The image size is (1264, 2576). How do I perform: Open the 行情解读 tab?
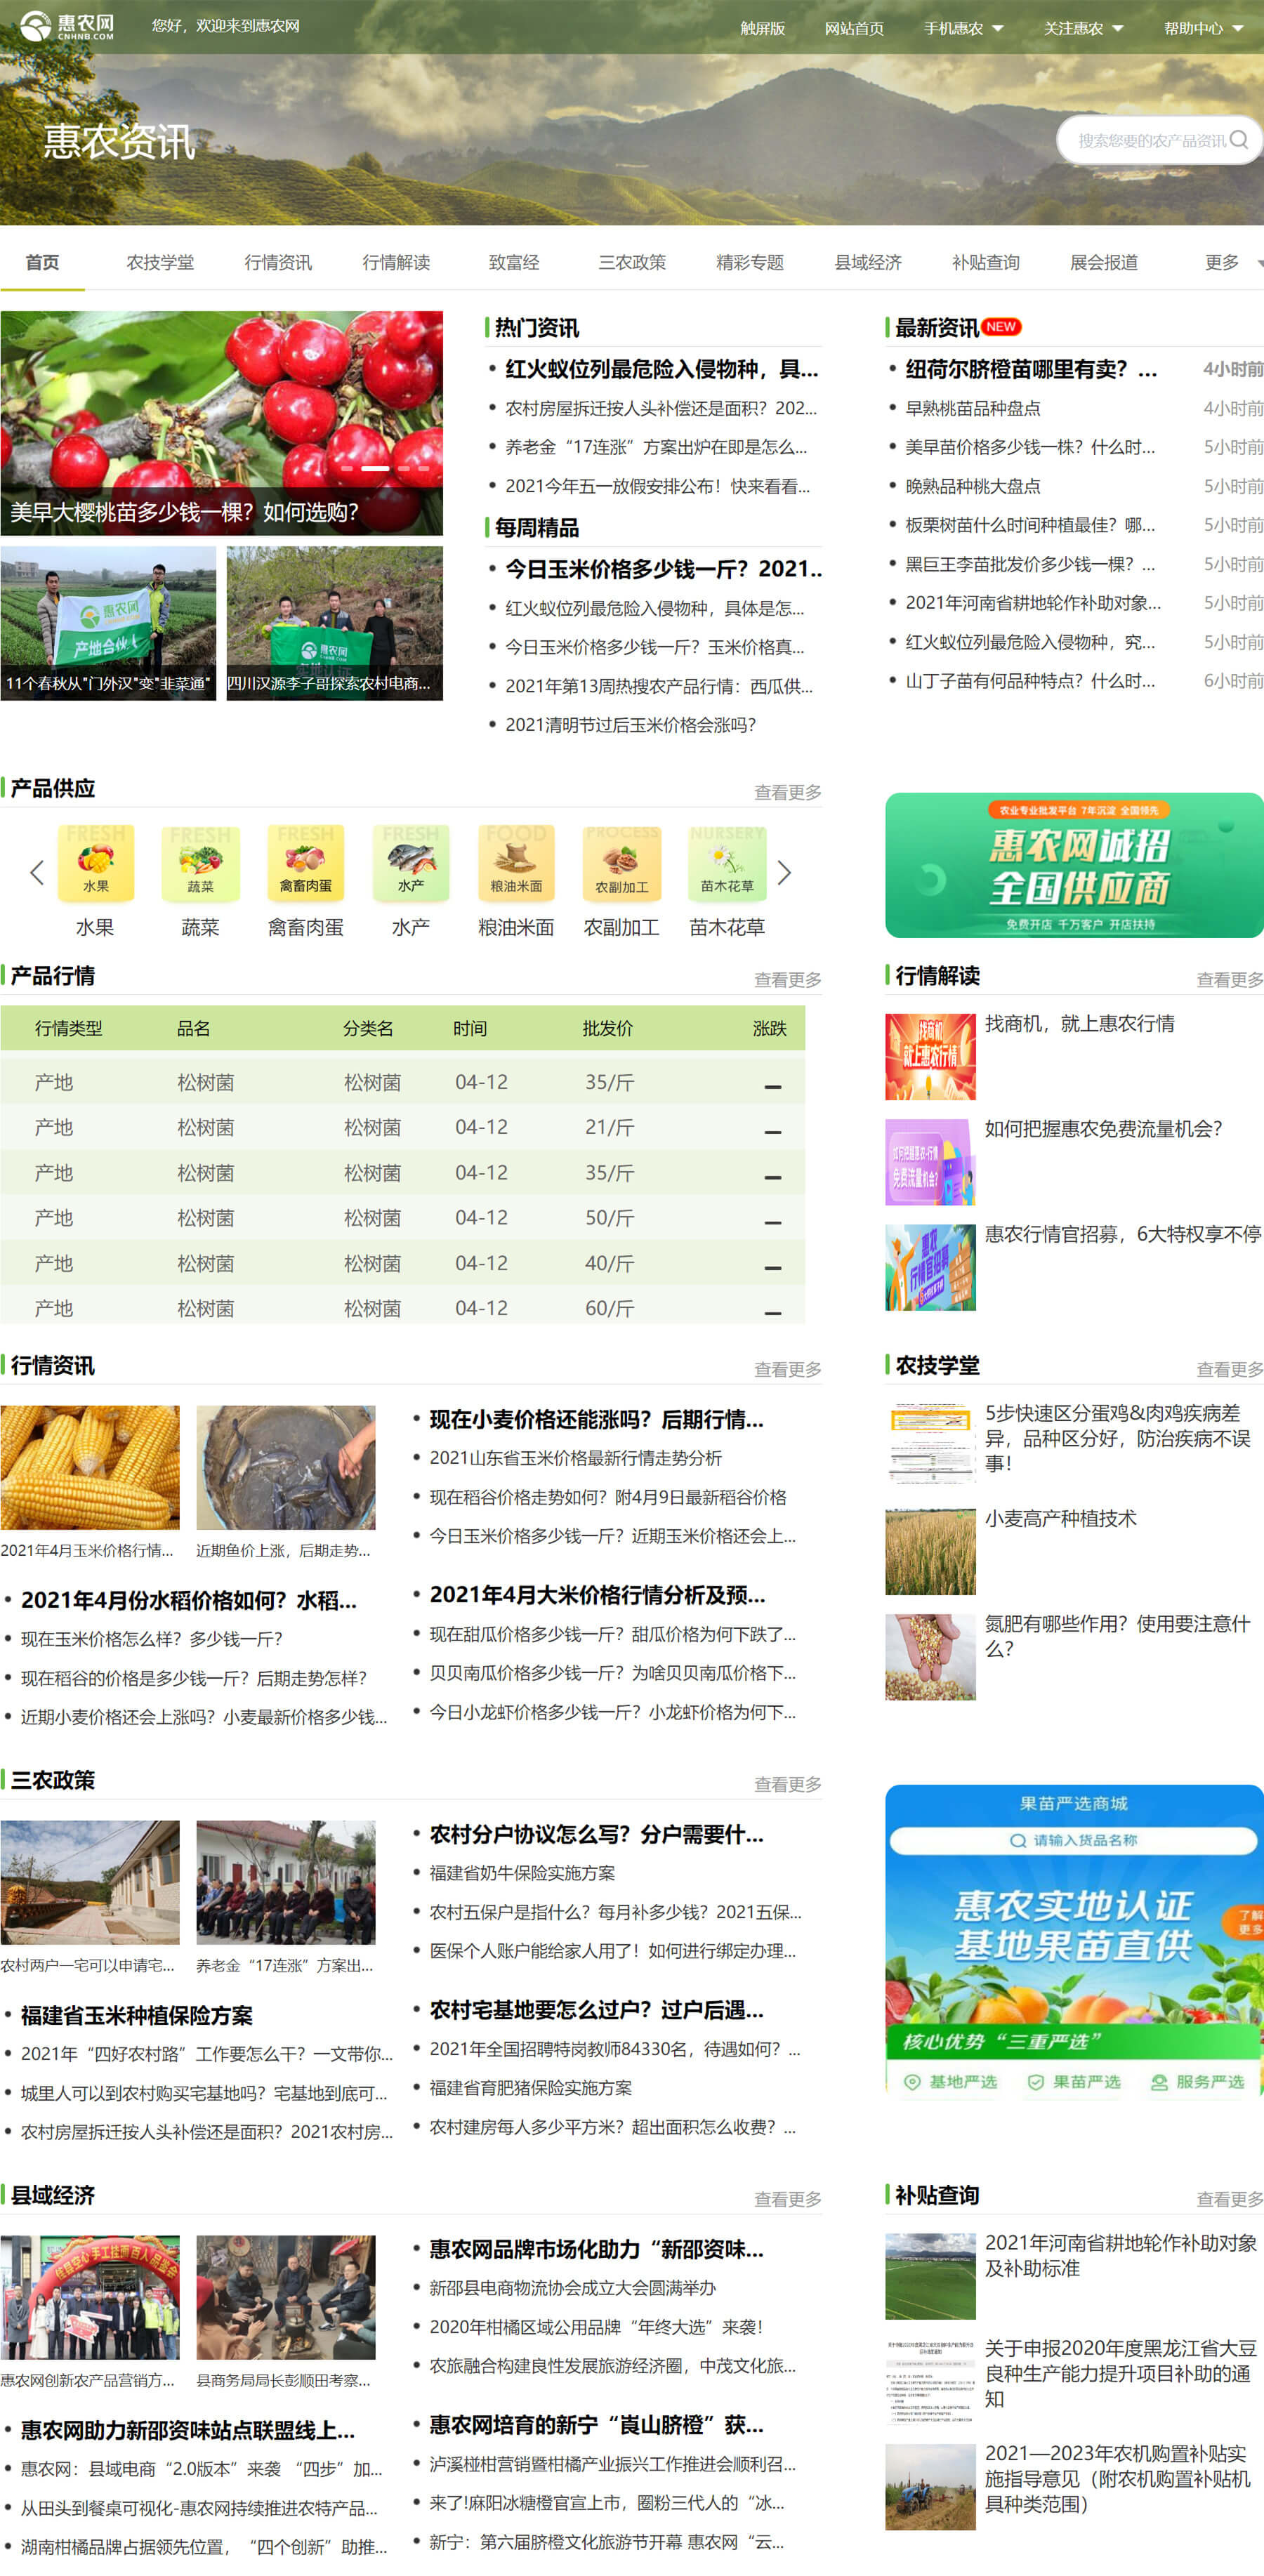click(x=396, y=262)
